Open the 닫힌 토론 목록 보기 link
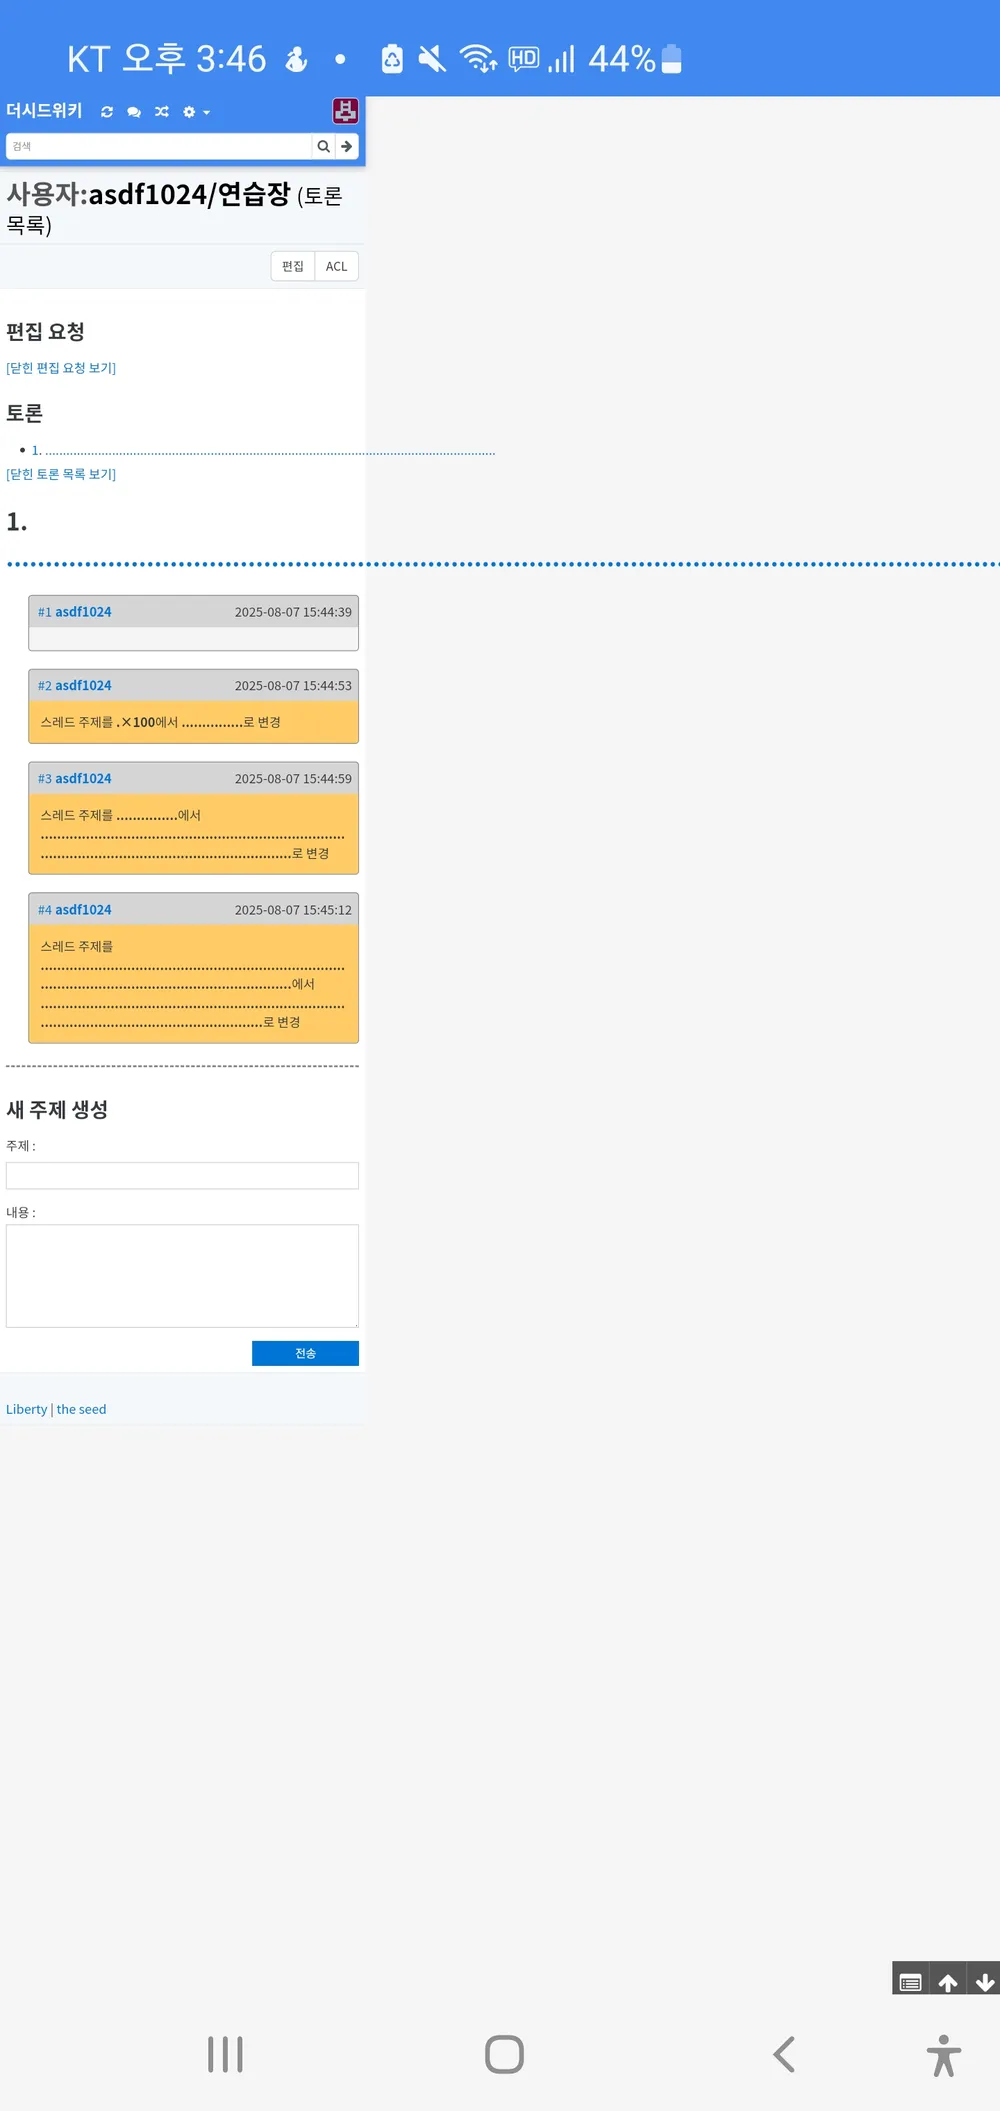 pyautogui.click(x=61, y=474)
